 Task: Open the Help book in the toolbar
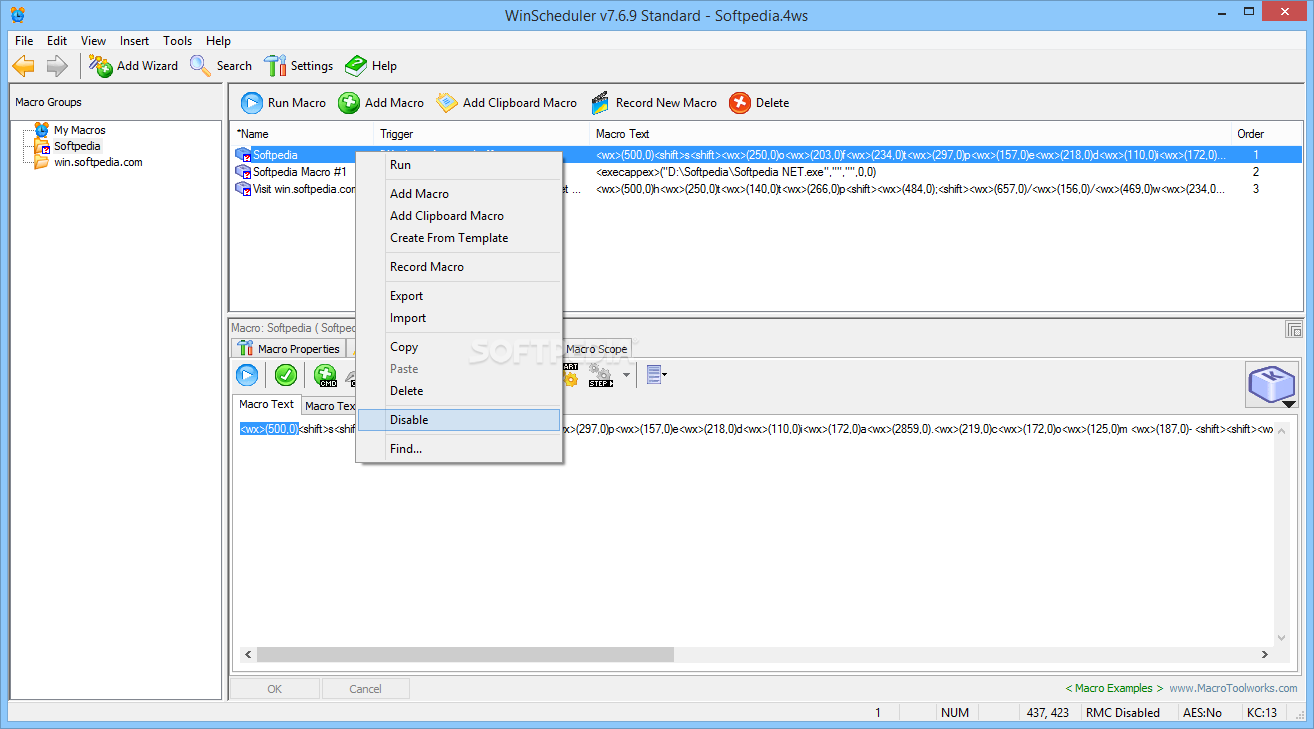click(x=371, y=66)
